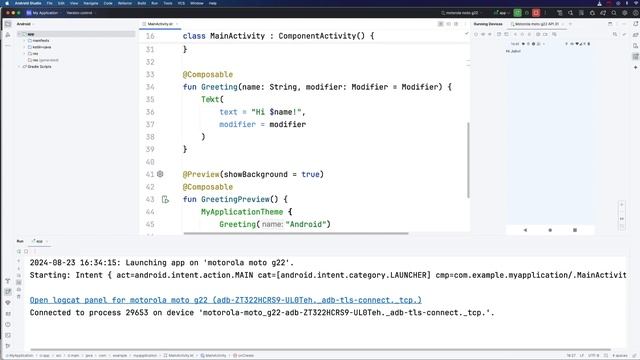640x360 pixels.
Task: Open the More Actions kebab in top toolbar
Action: [545, 13]
